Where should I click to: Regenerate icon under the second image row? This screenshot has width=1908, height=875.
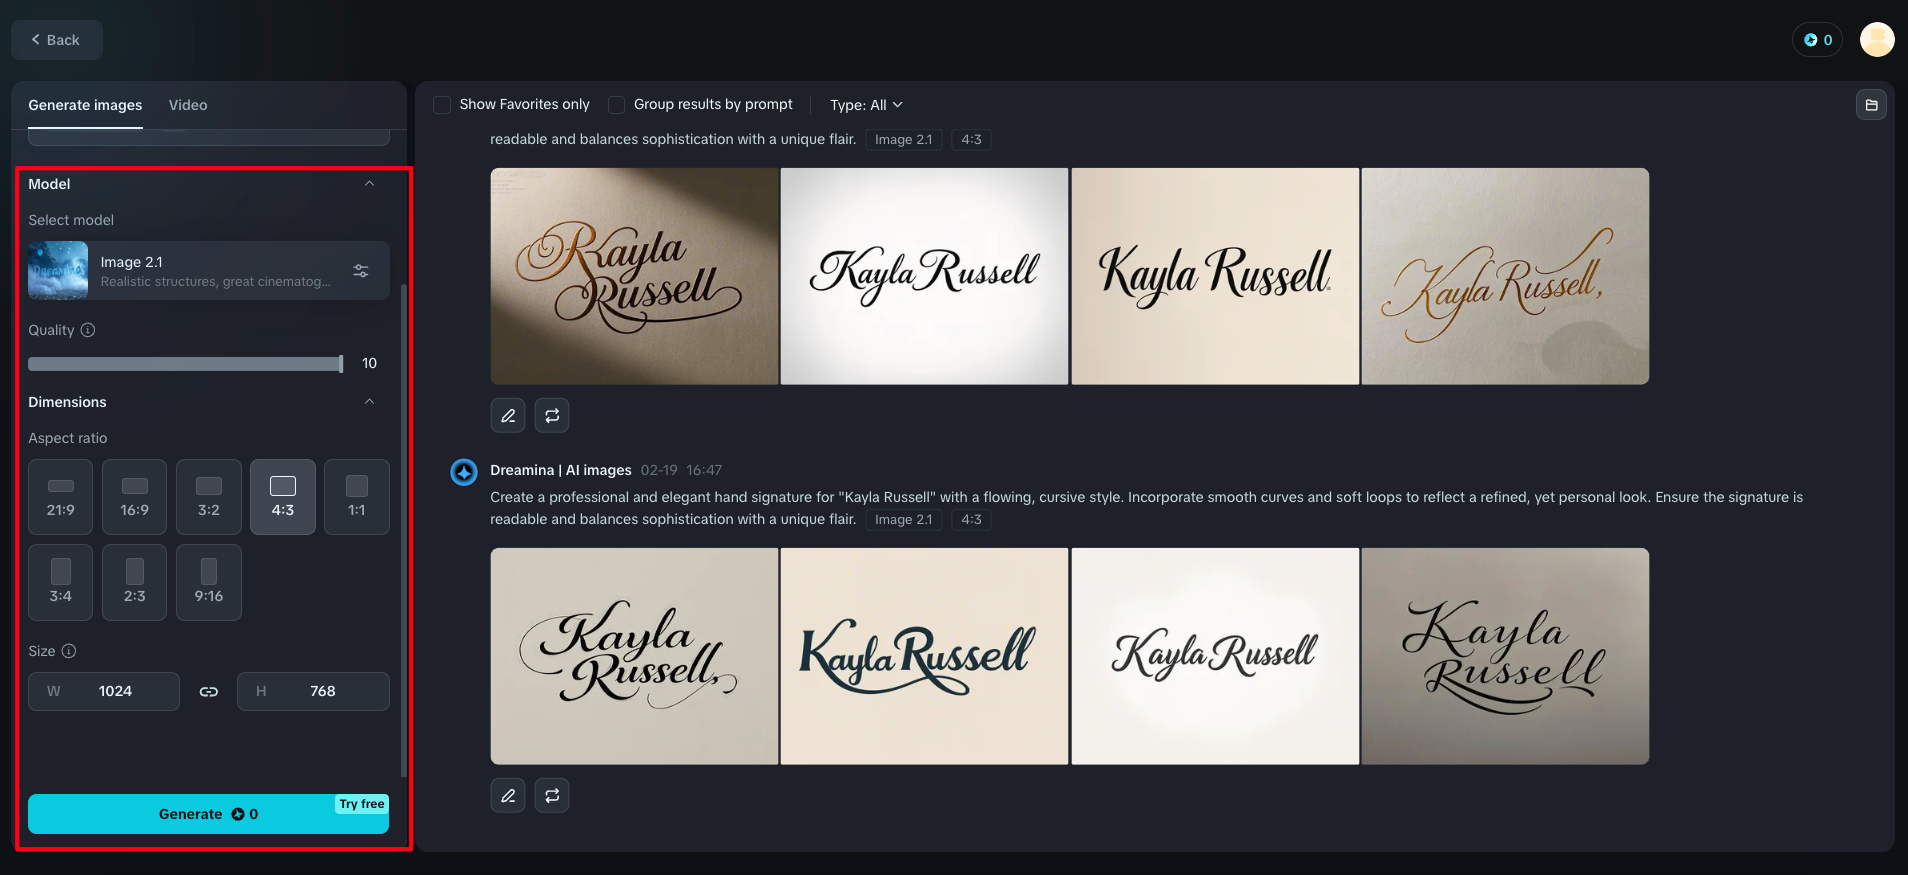(552, 795)
